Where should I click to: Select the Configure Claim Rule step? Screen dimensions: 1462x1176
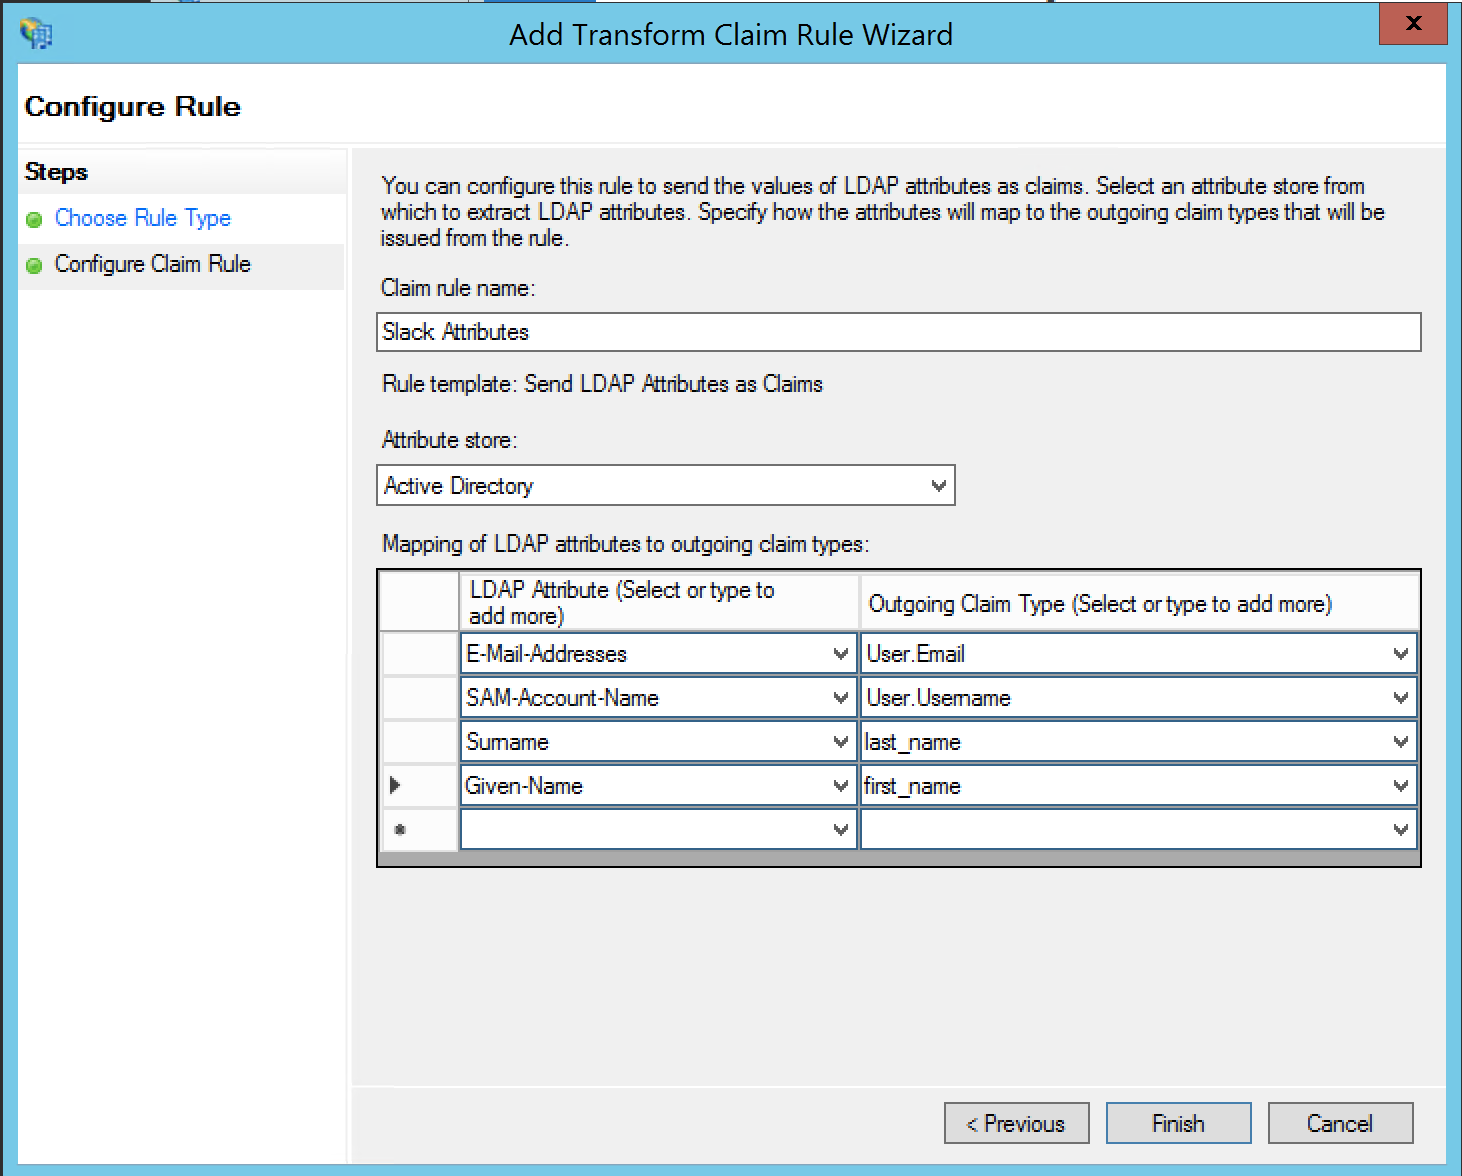152,264
